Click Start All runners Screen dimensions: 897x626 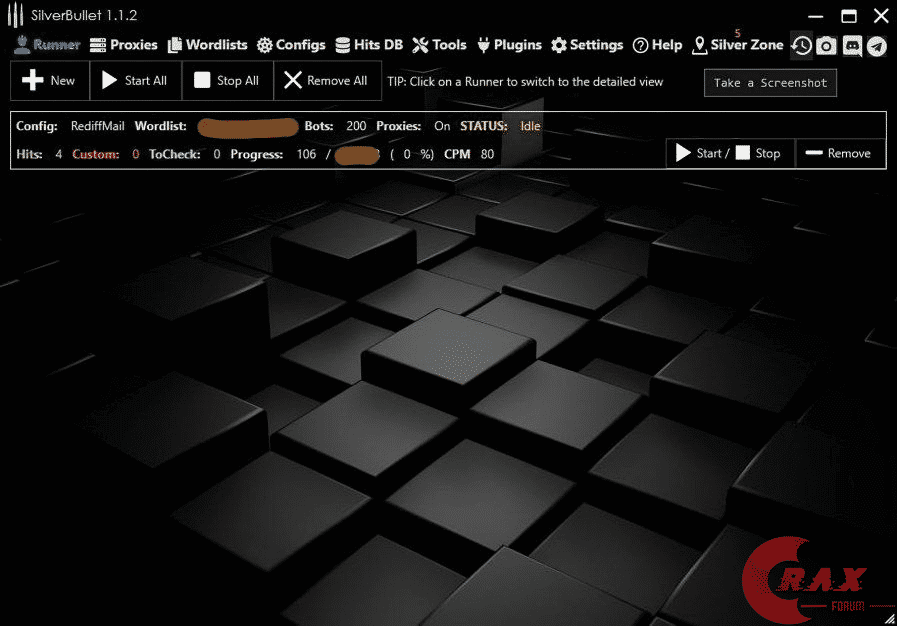tap(136, 81)
